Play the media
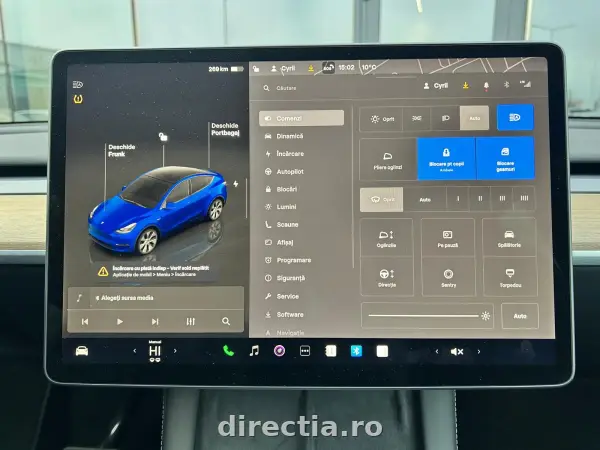Viewport: 600px width, 450px height. pos(120,322)
